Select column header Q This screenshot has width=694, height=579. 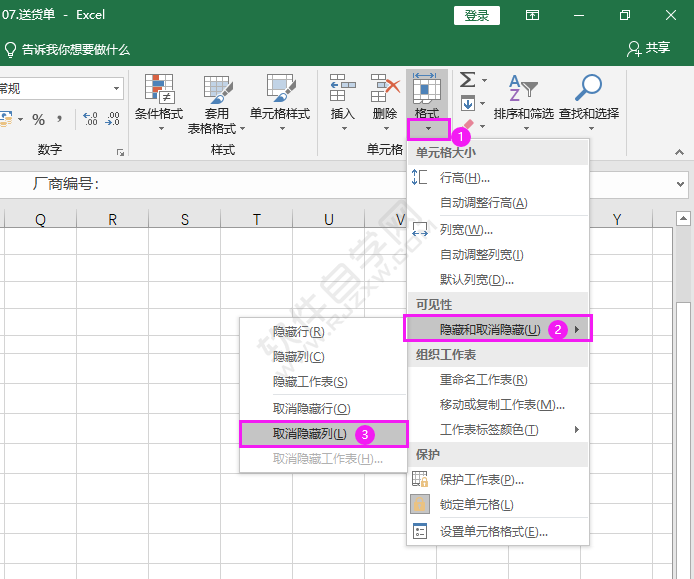40,220
